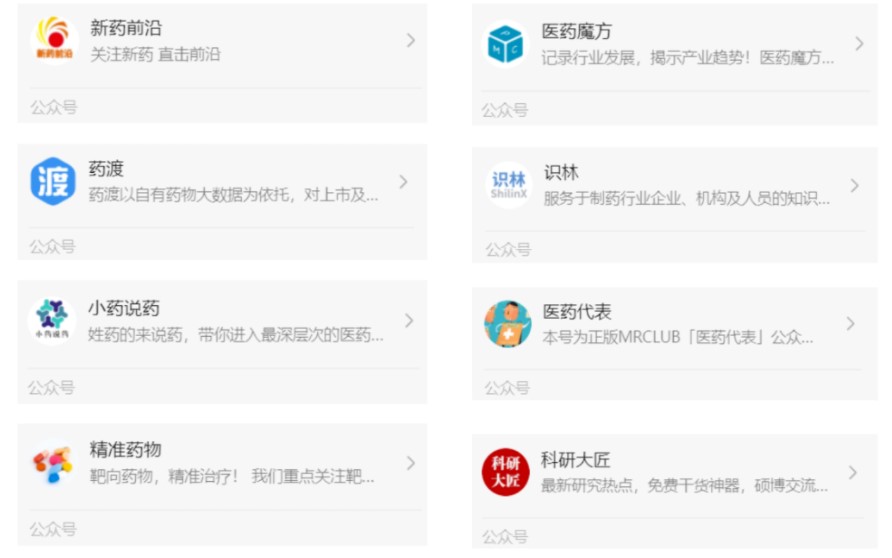Open the 医药代表 account title
The height and width of the screenshot is (558, 892).
(577, 312)
